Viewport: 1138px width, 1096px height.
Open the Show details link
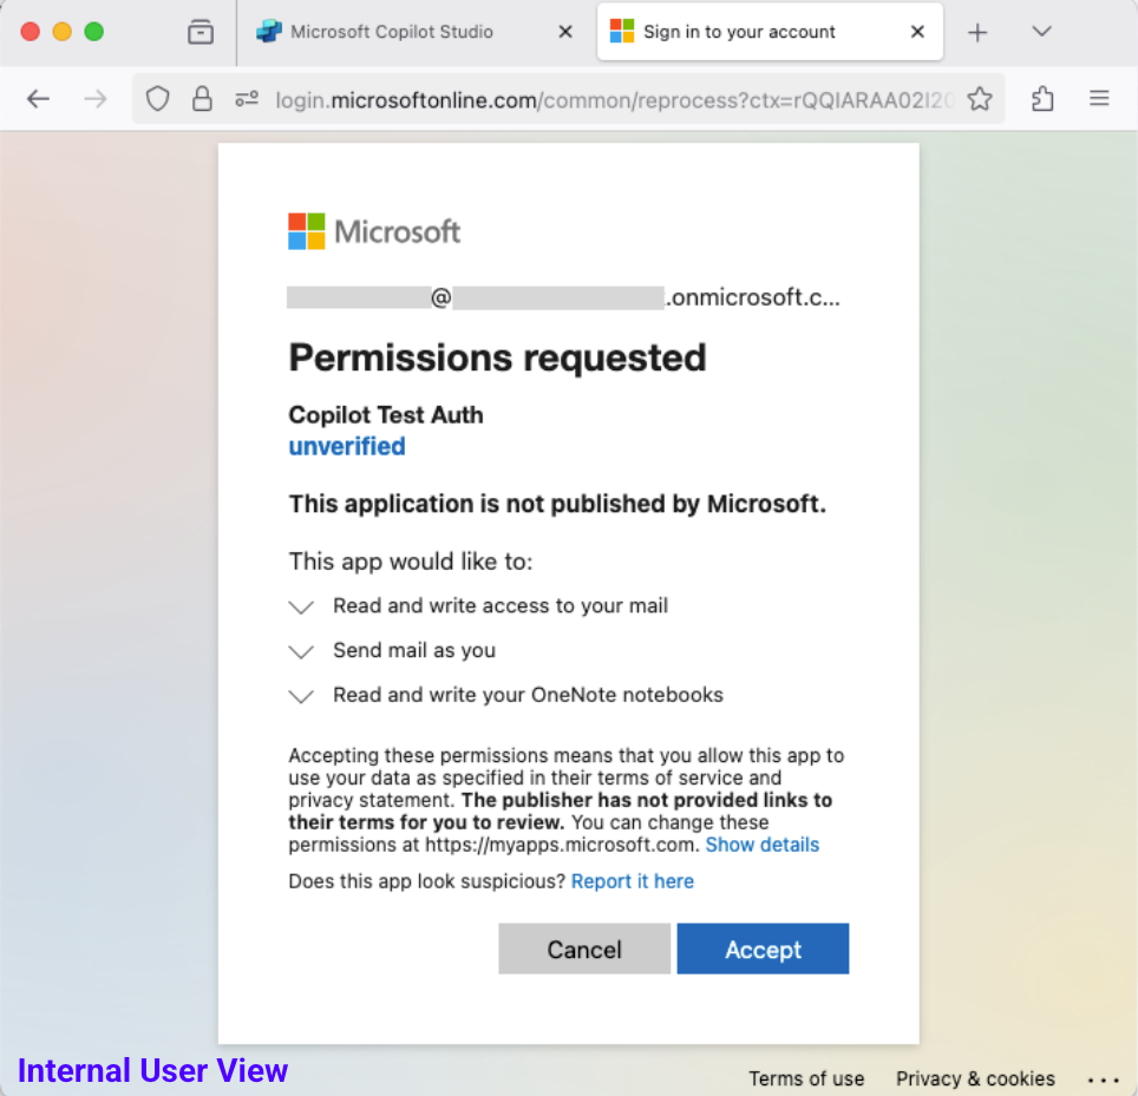point(762,845)
